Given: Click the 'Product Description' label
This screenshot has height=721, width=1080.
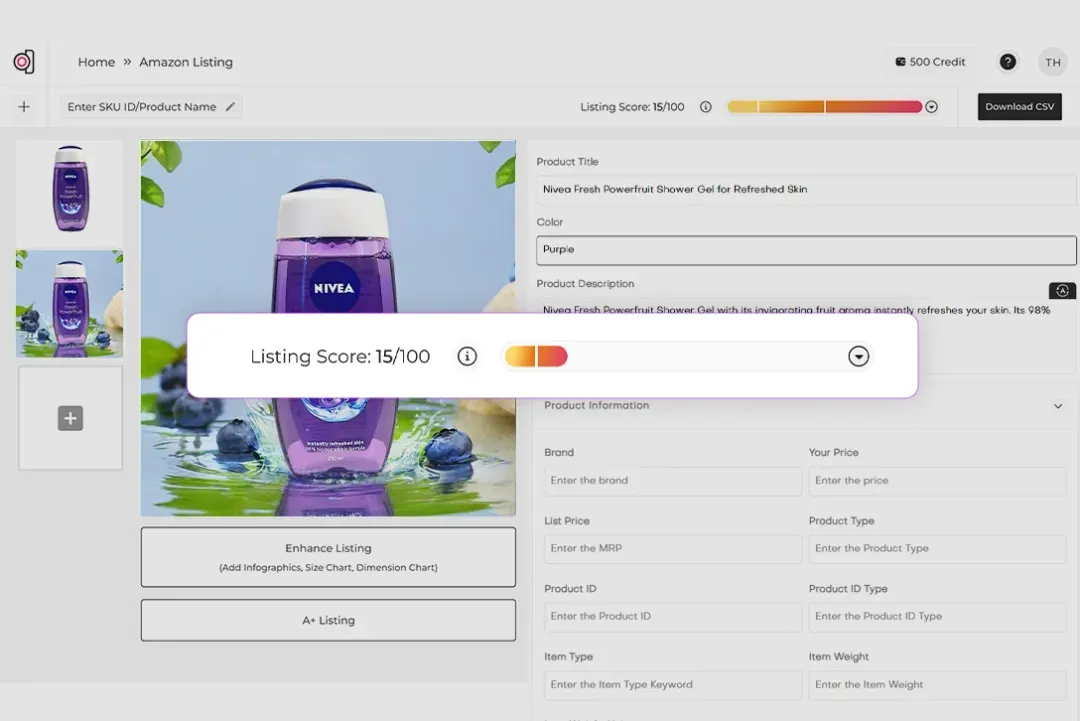Looking at the screenshot, I should pyautogui.click(x=585, y=284).
